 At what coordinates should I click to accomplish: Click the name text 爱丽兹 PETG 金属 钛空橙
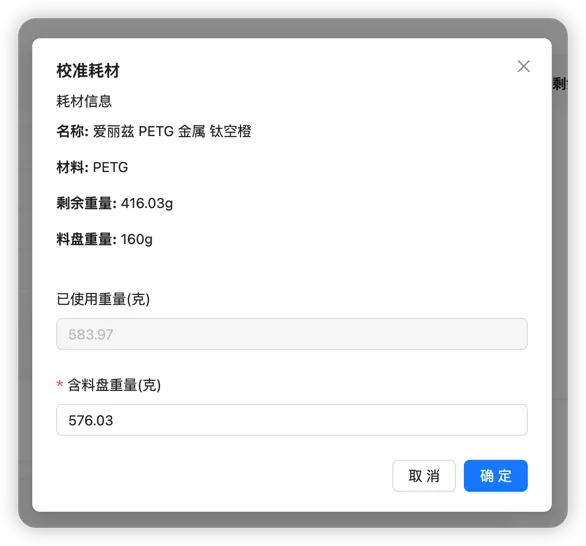click(172, 131)
